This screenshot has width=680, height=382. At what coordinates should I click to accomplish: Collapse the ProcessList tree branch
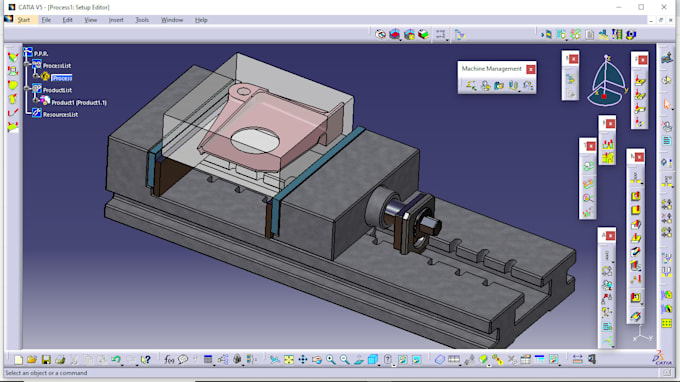pyautogui.click(x=27, y=65)
